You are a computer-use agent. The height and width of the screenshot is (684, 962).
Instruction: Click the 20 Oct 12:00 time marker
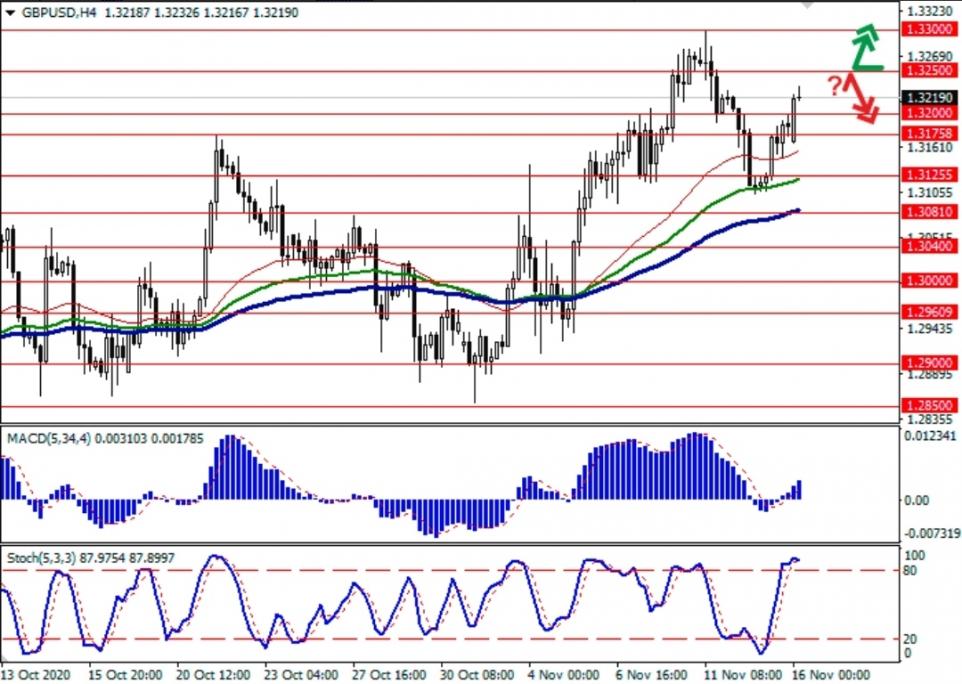coord(215,673)
